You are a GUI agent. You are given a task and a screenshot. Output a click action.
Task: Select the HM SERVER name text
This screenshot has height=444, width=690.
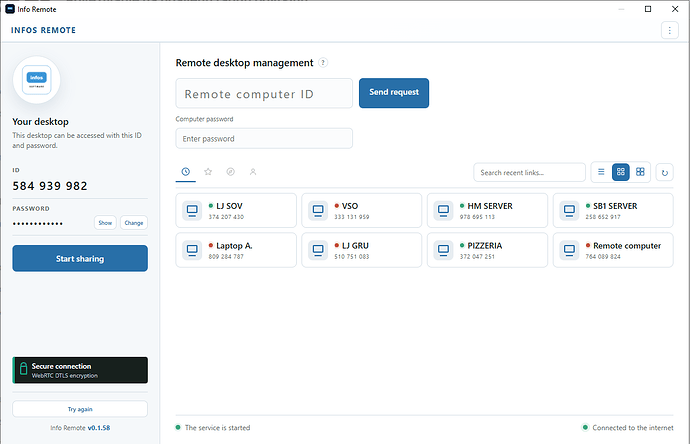[490, 206]
